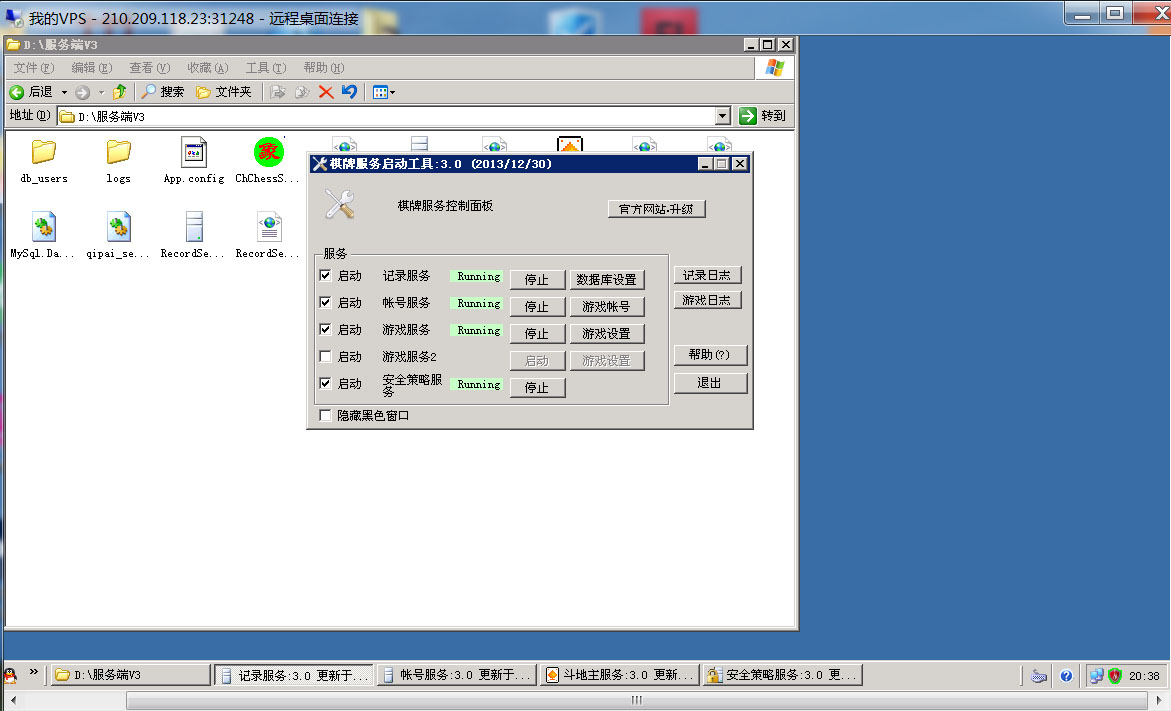
Task: Click 帮助(?) button
Action: [709, 355]
